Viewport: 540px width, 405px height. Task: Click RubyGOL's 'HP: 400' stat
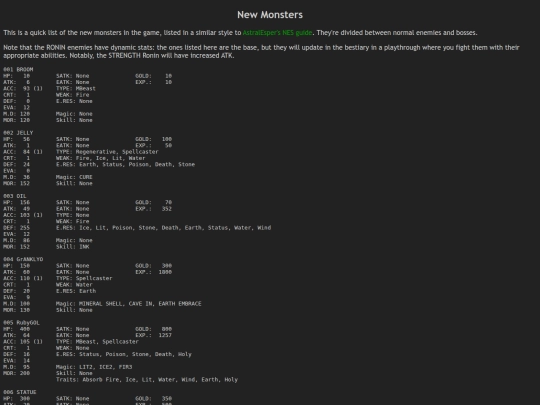(x=17, y=329)
